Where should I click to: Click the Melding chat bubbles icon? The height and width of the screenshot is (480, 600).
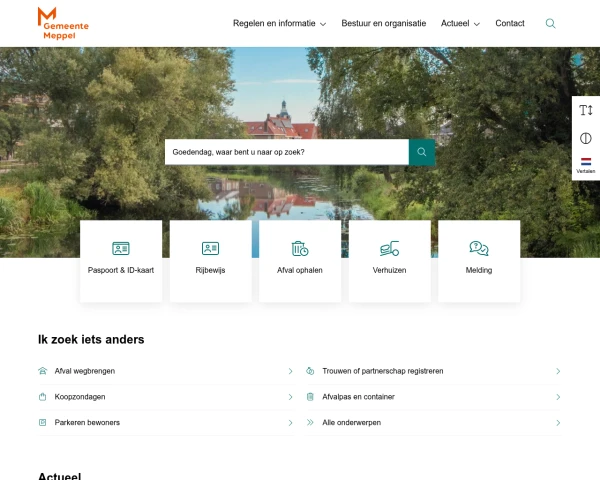point(479,248)
